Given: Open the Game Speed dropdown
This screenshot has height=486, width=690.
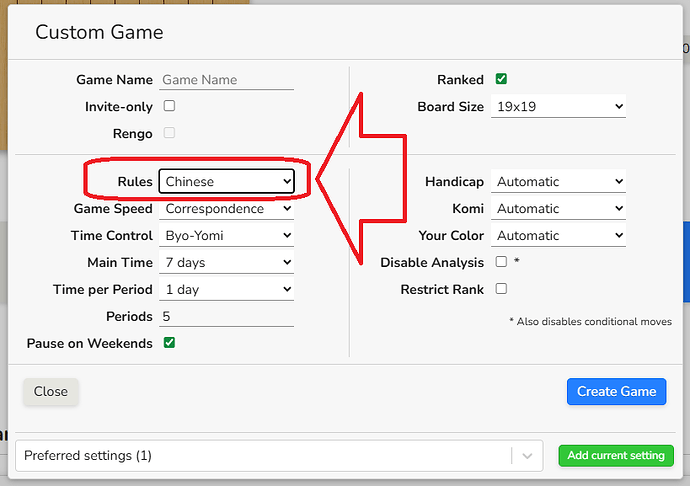Looking at the screenshot, I should tap(226, 209).
